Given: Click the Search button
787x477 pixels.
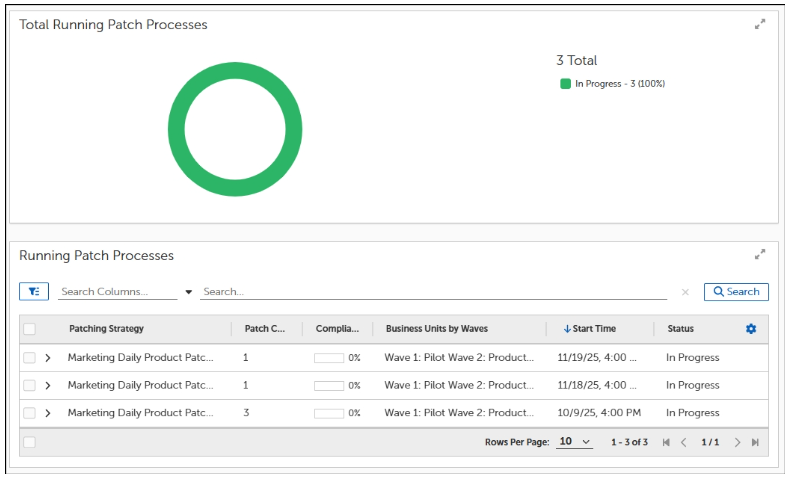Looking at the screenshot, I should [x=736, y=291].
